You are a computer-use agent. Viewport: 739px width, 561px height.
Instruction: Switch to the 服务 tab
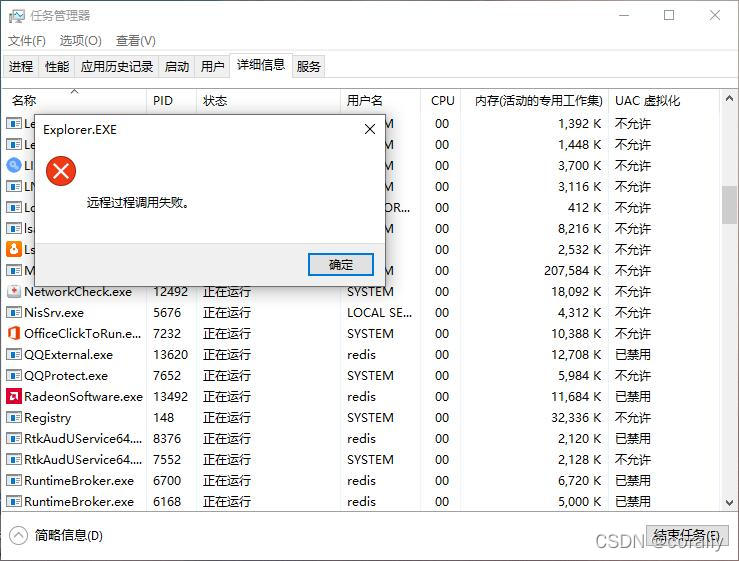(x=309, y=66)
